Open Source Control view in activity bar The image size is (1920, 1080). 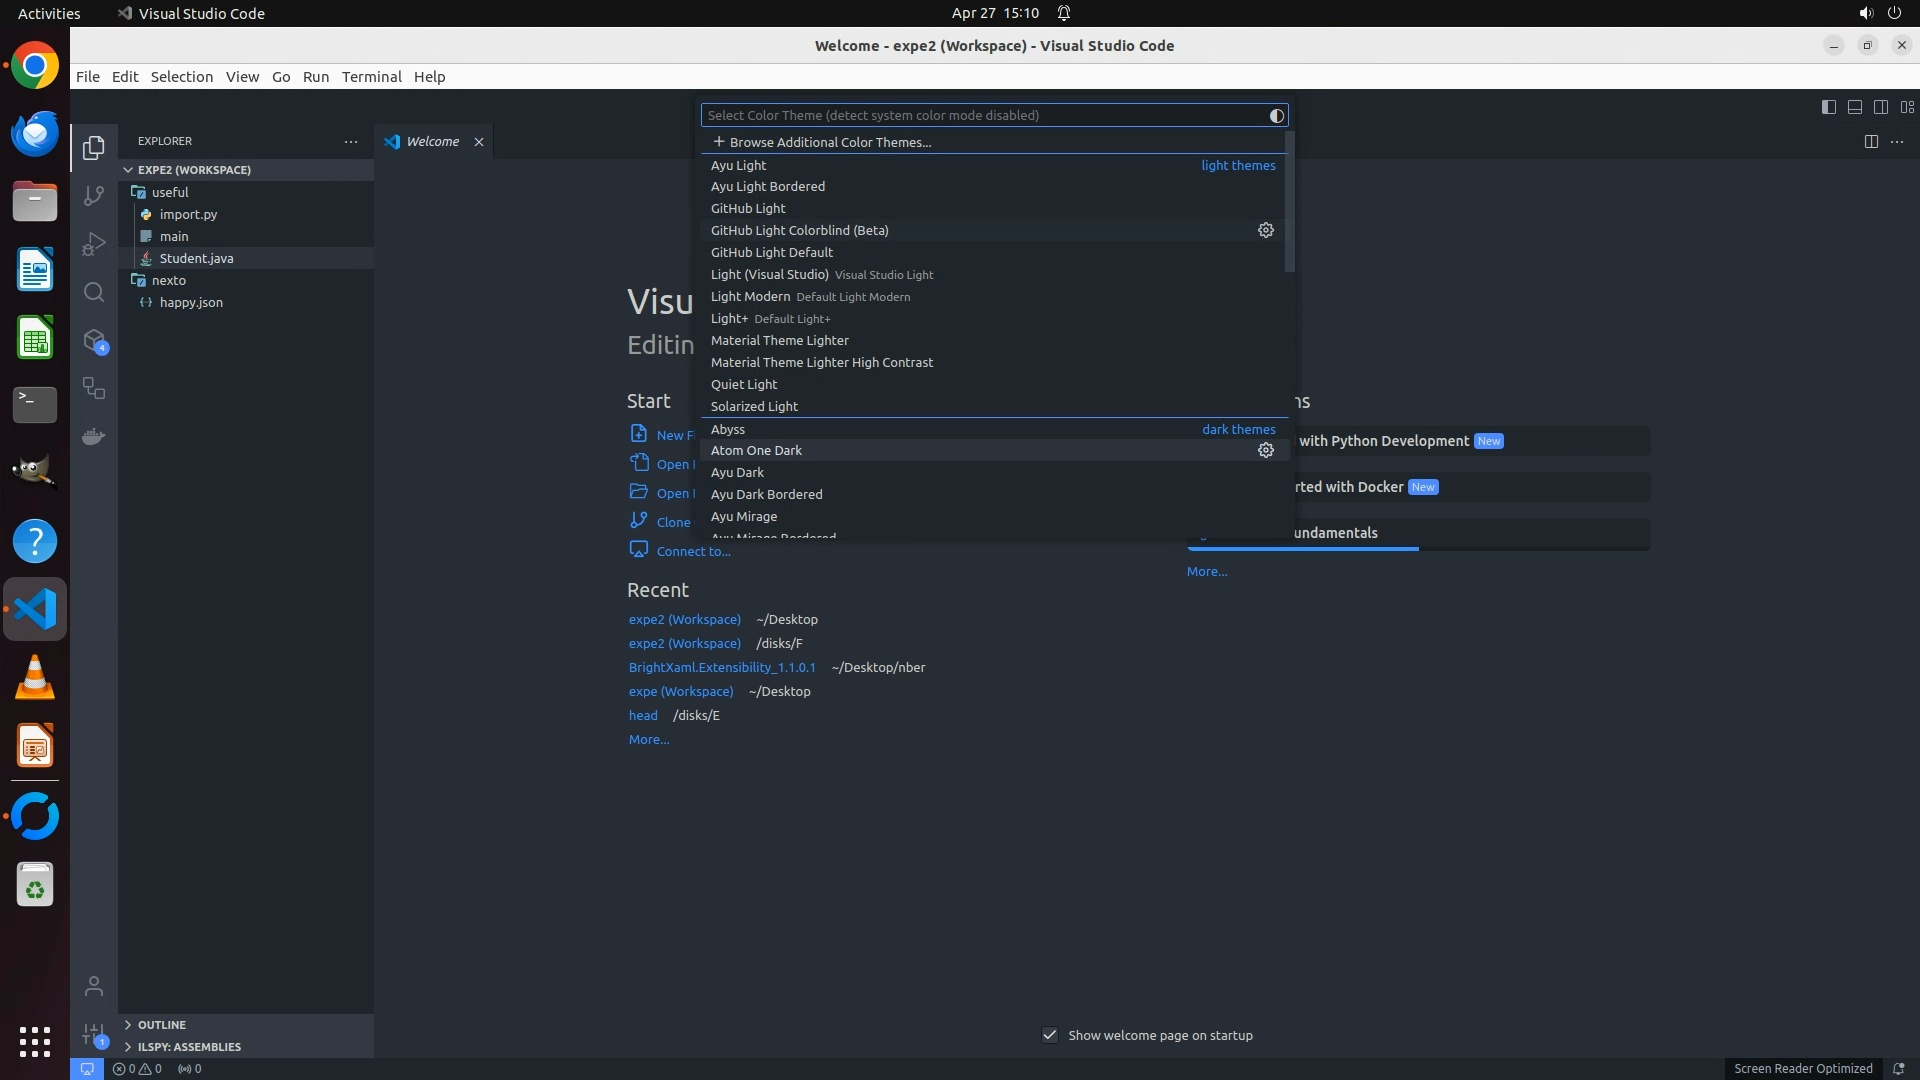[94, 196]
